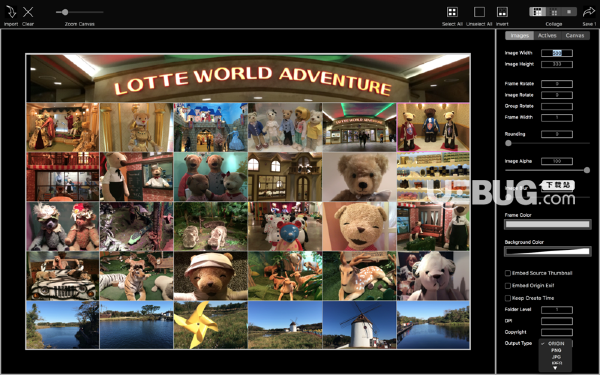Open the Frame Color swatch
The width and height of the screenshot is (600, 375).
(x=547, y=225)
